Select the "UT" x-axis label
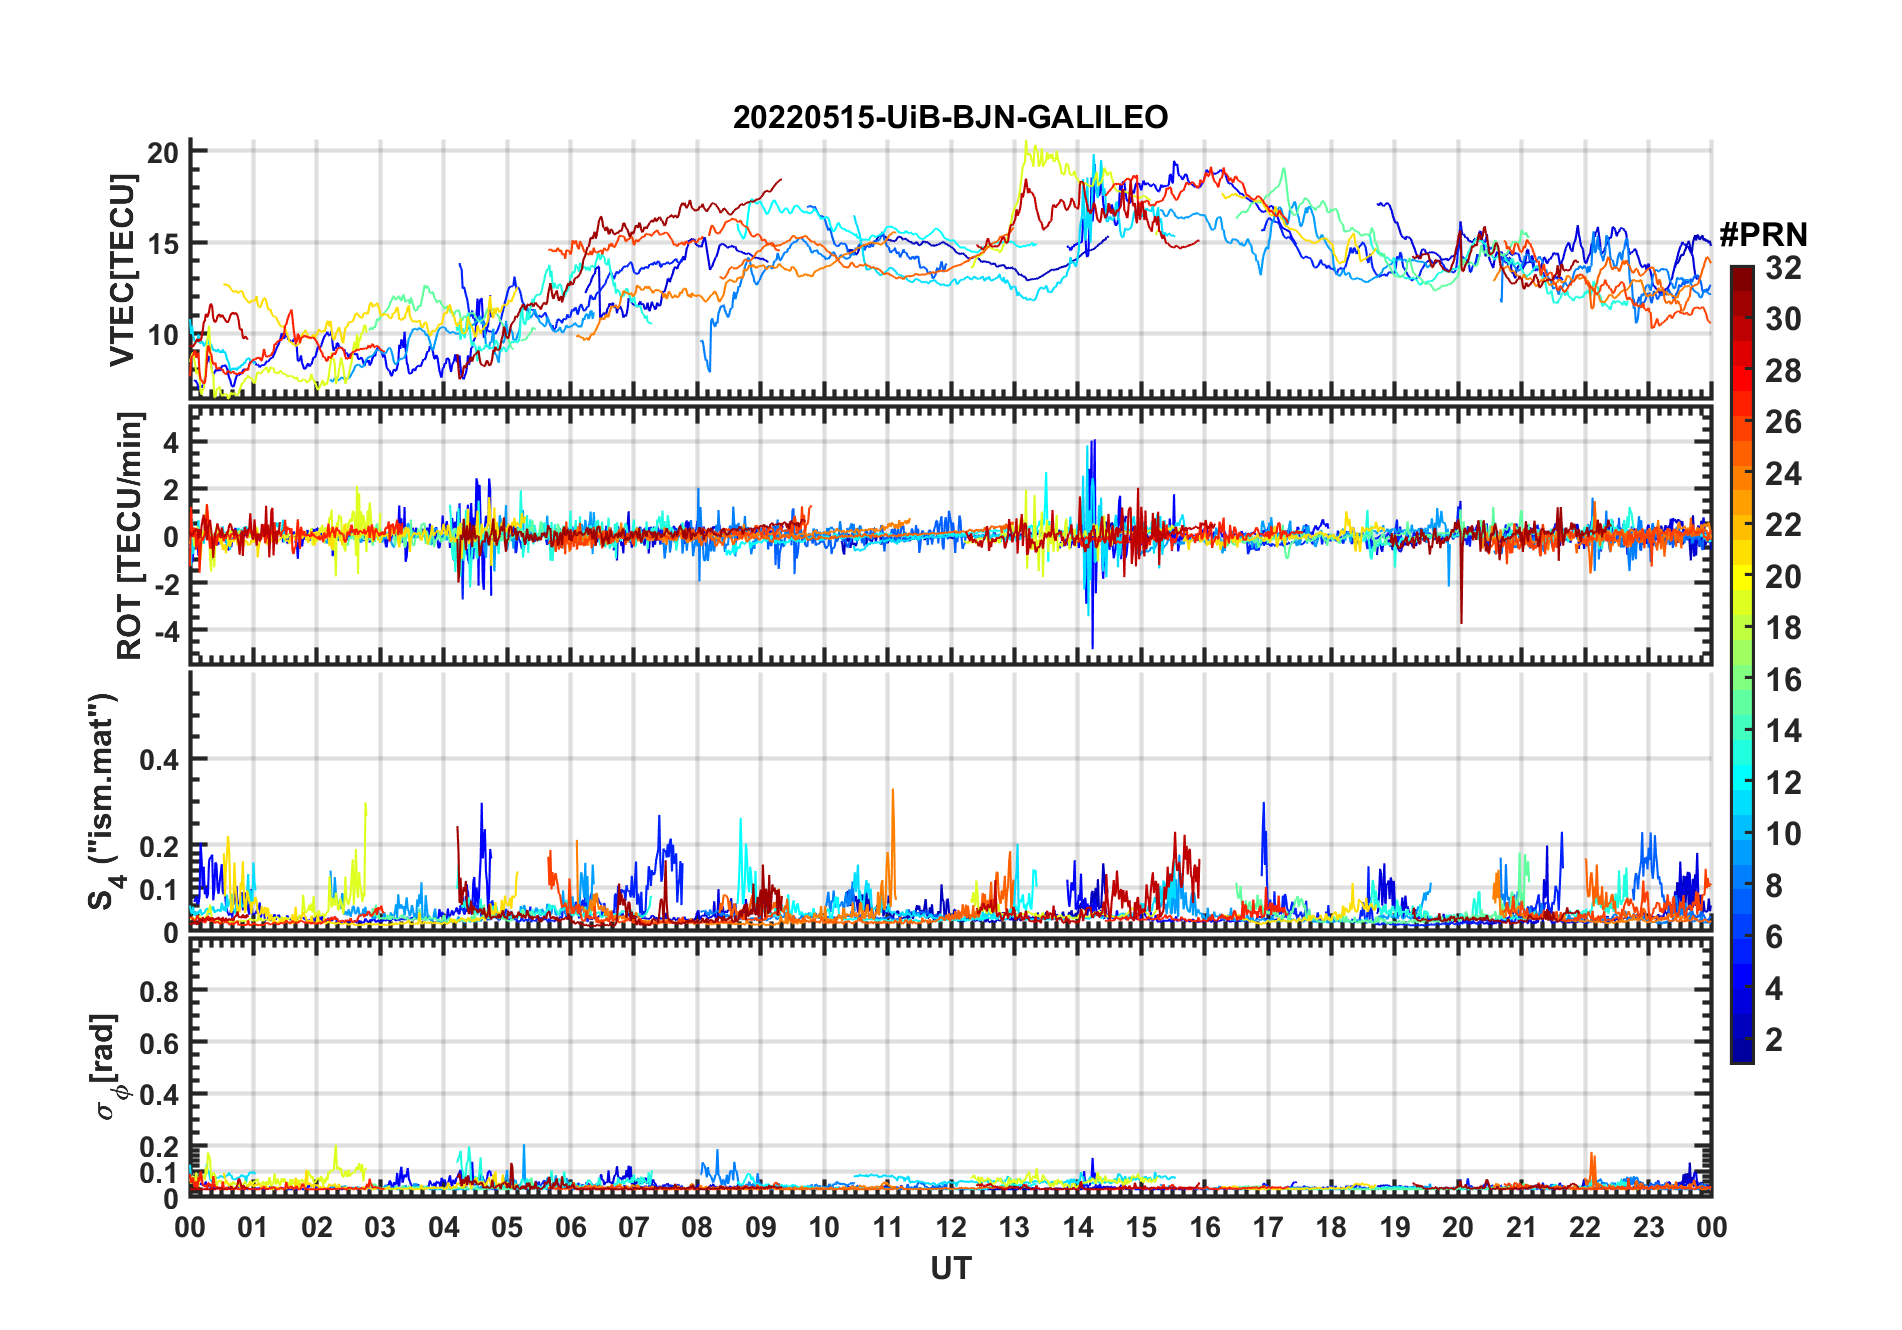The height and width of the screenshot is (1330, 1902). (x=951, y=1269)
